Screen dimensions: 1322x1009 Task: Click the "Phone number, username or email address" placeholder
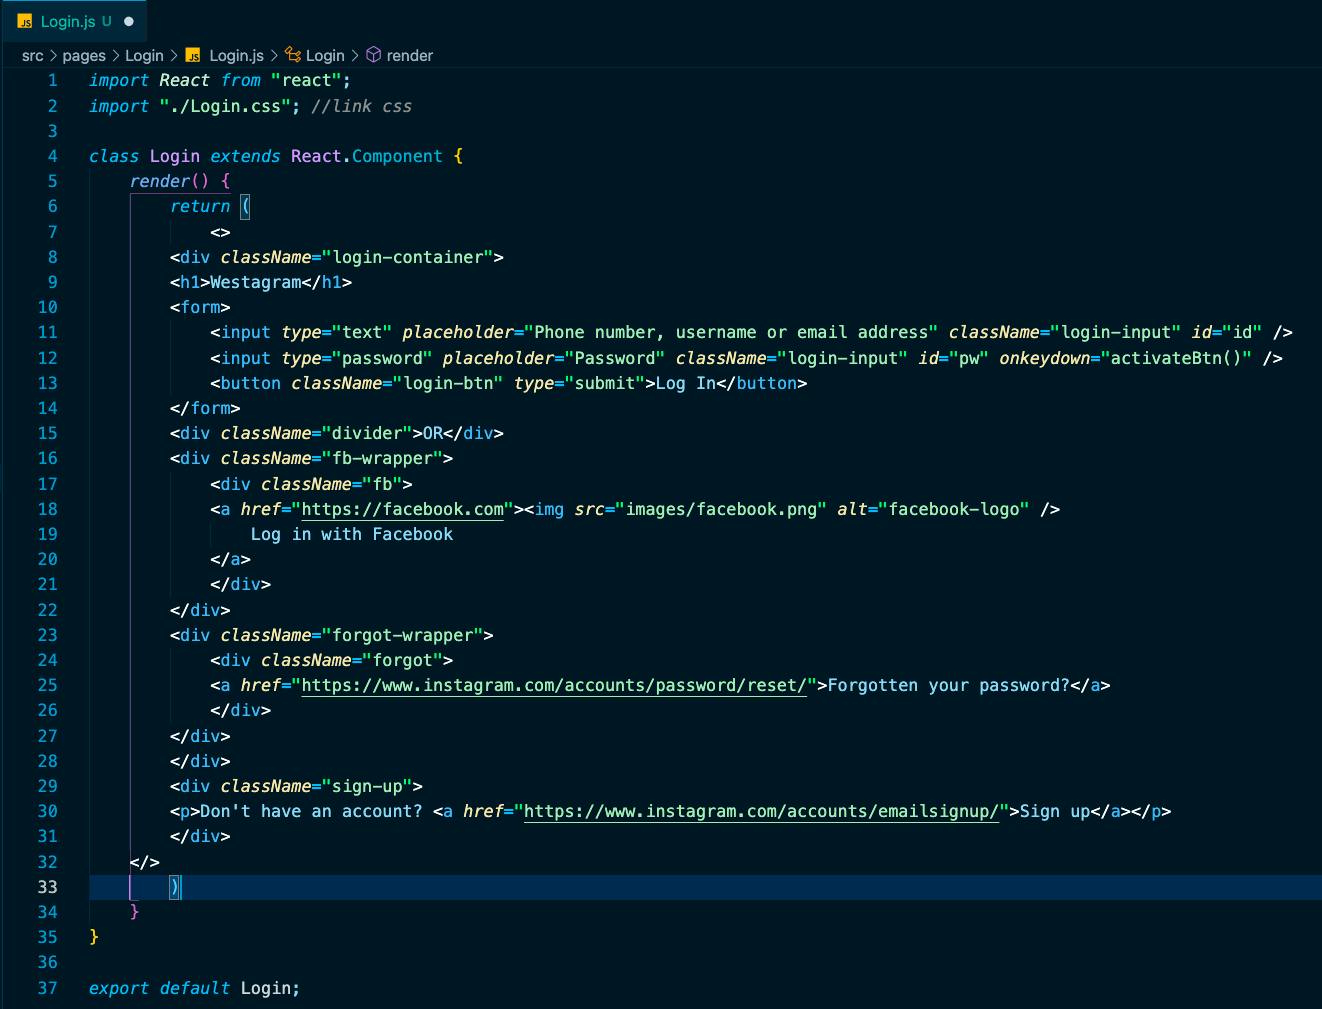731,332
